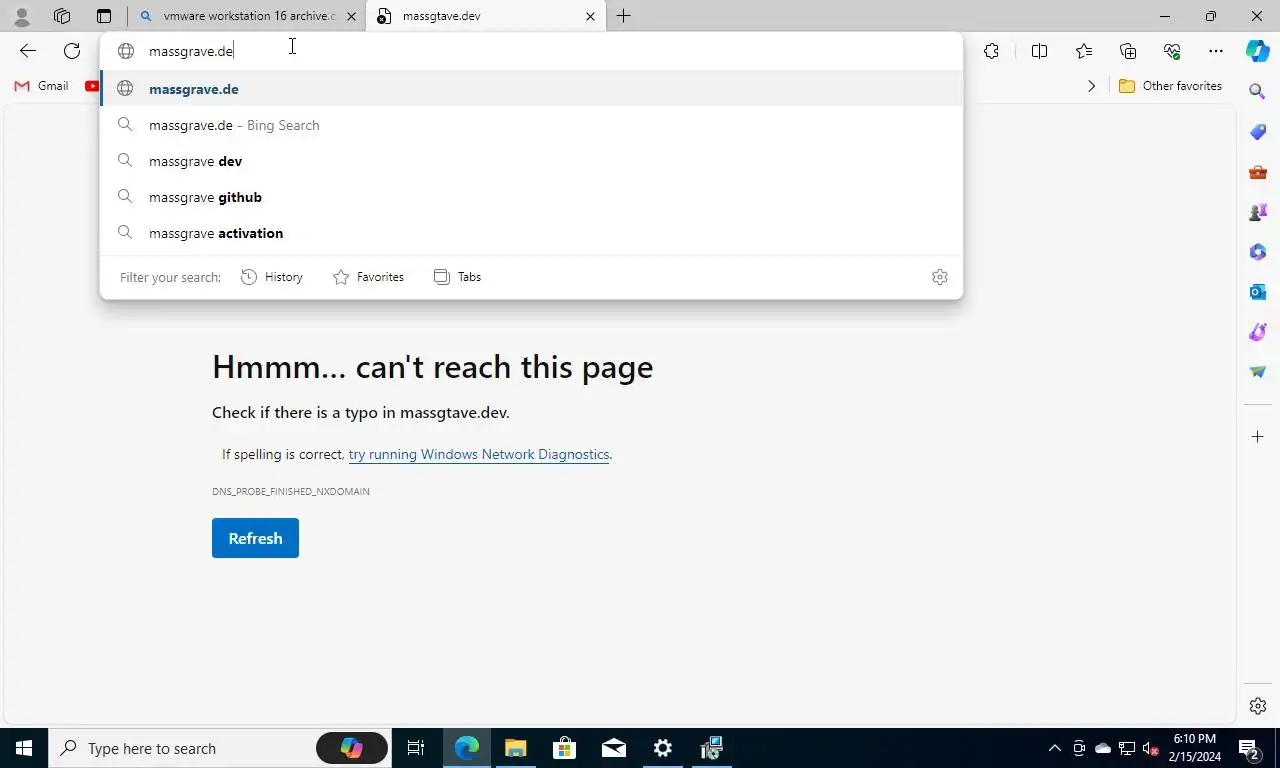This screenshot has width=1280, height=768.
Task: Filter search by Tabs
Action: (457, 277)
